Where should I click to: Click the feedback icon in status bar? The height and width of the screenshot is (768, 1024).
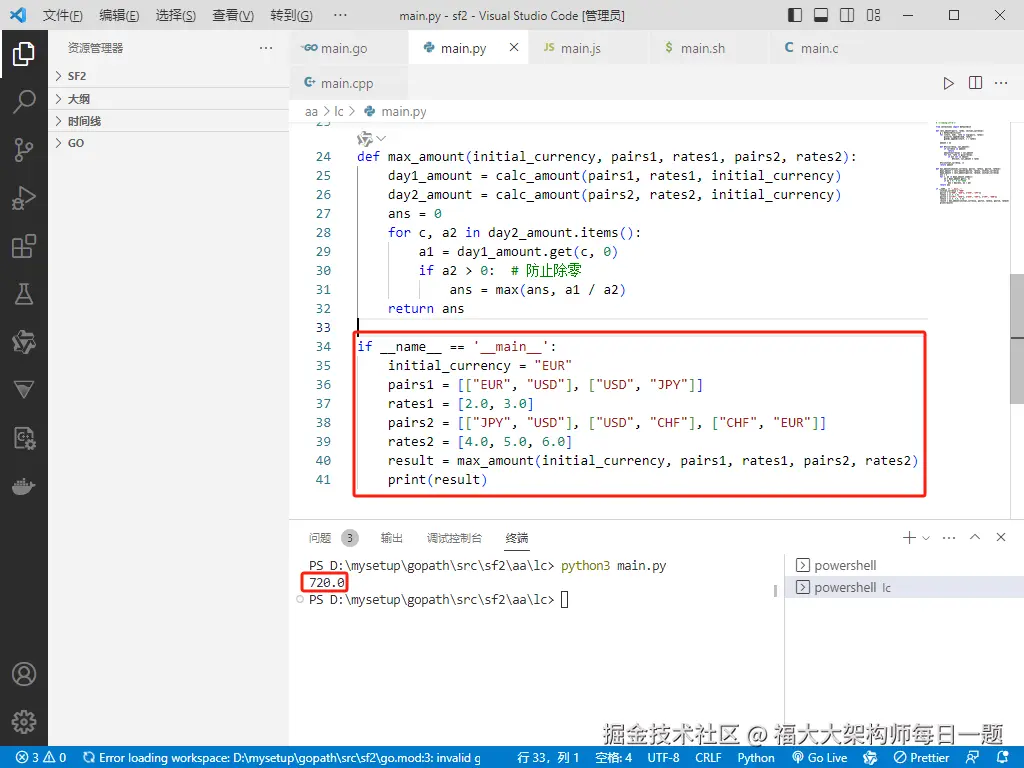pyautogui.click(x=972, y=757)
